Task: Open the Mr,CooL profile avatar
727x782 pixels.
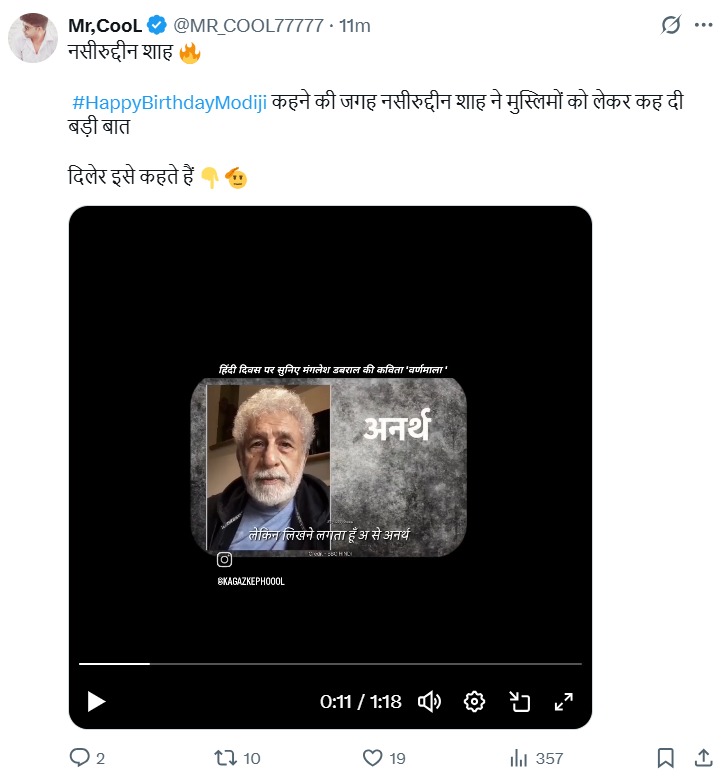Action: [x=32, y=40]
